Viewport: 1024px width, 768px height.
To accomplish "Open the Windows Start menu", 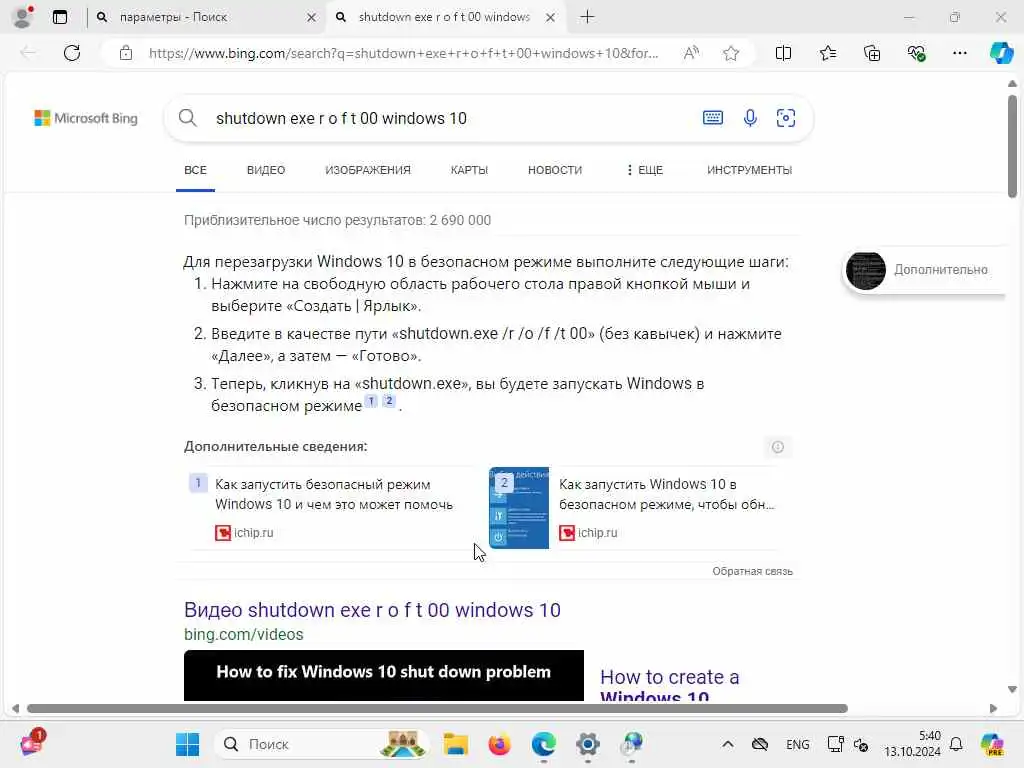I will [187, 744].
